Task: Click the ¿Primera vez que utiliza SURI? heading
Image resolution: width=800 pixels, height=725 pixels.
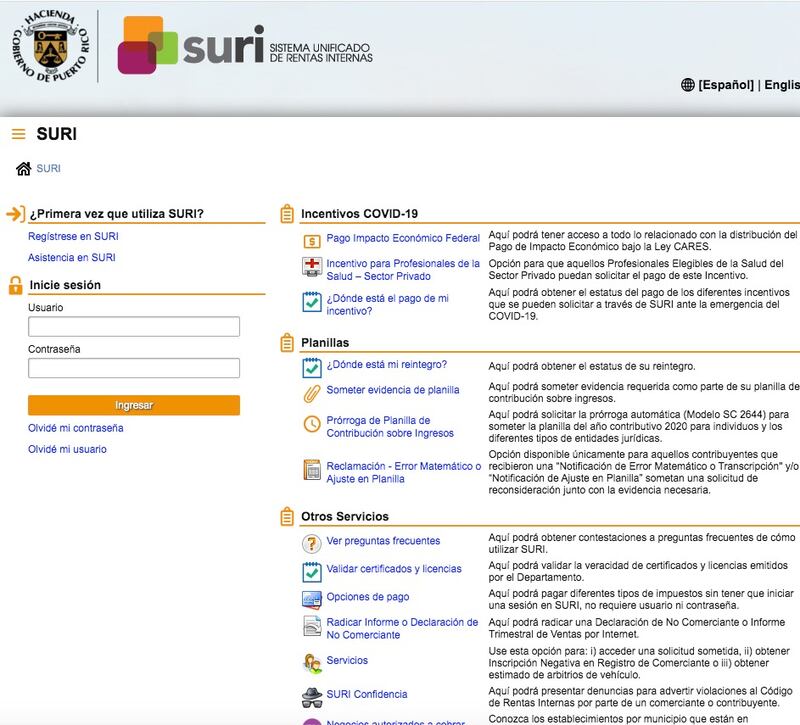Action: (116, 214)
